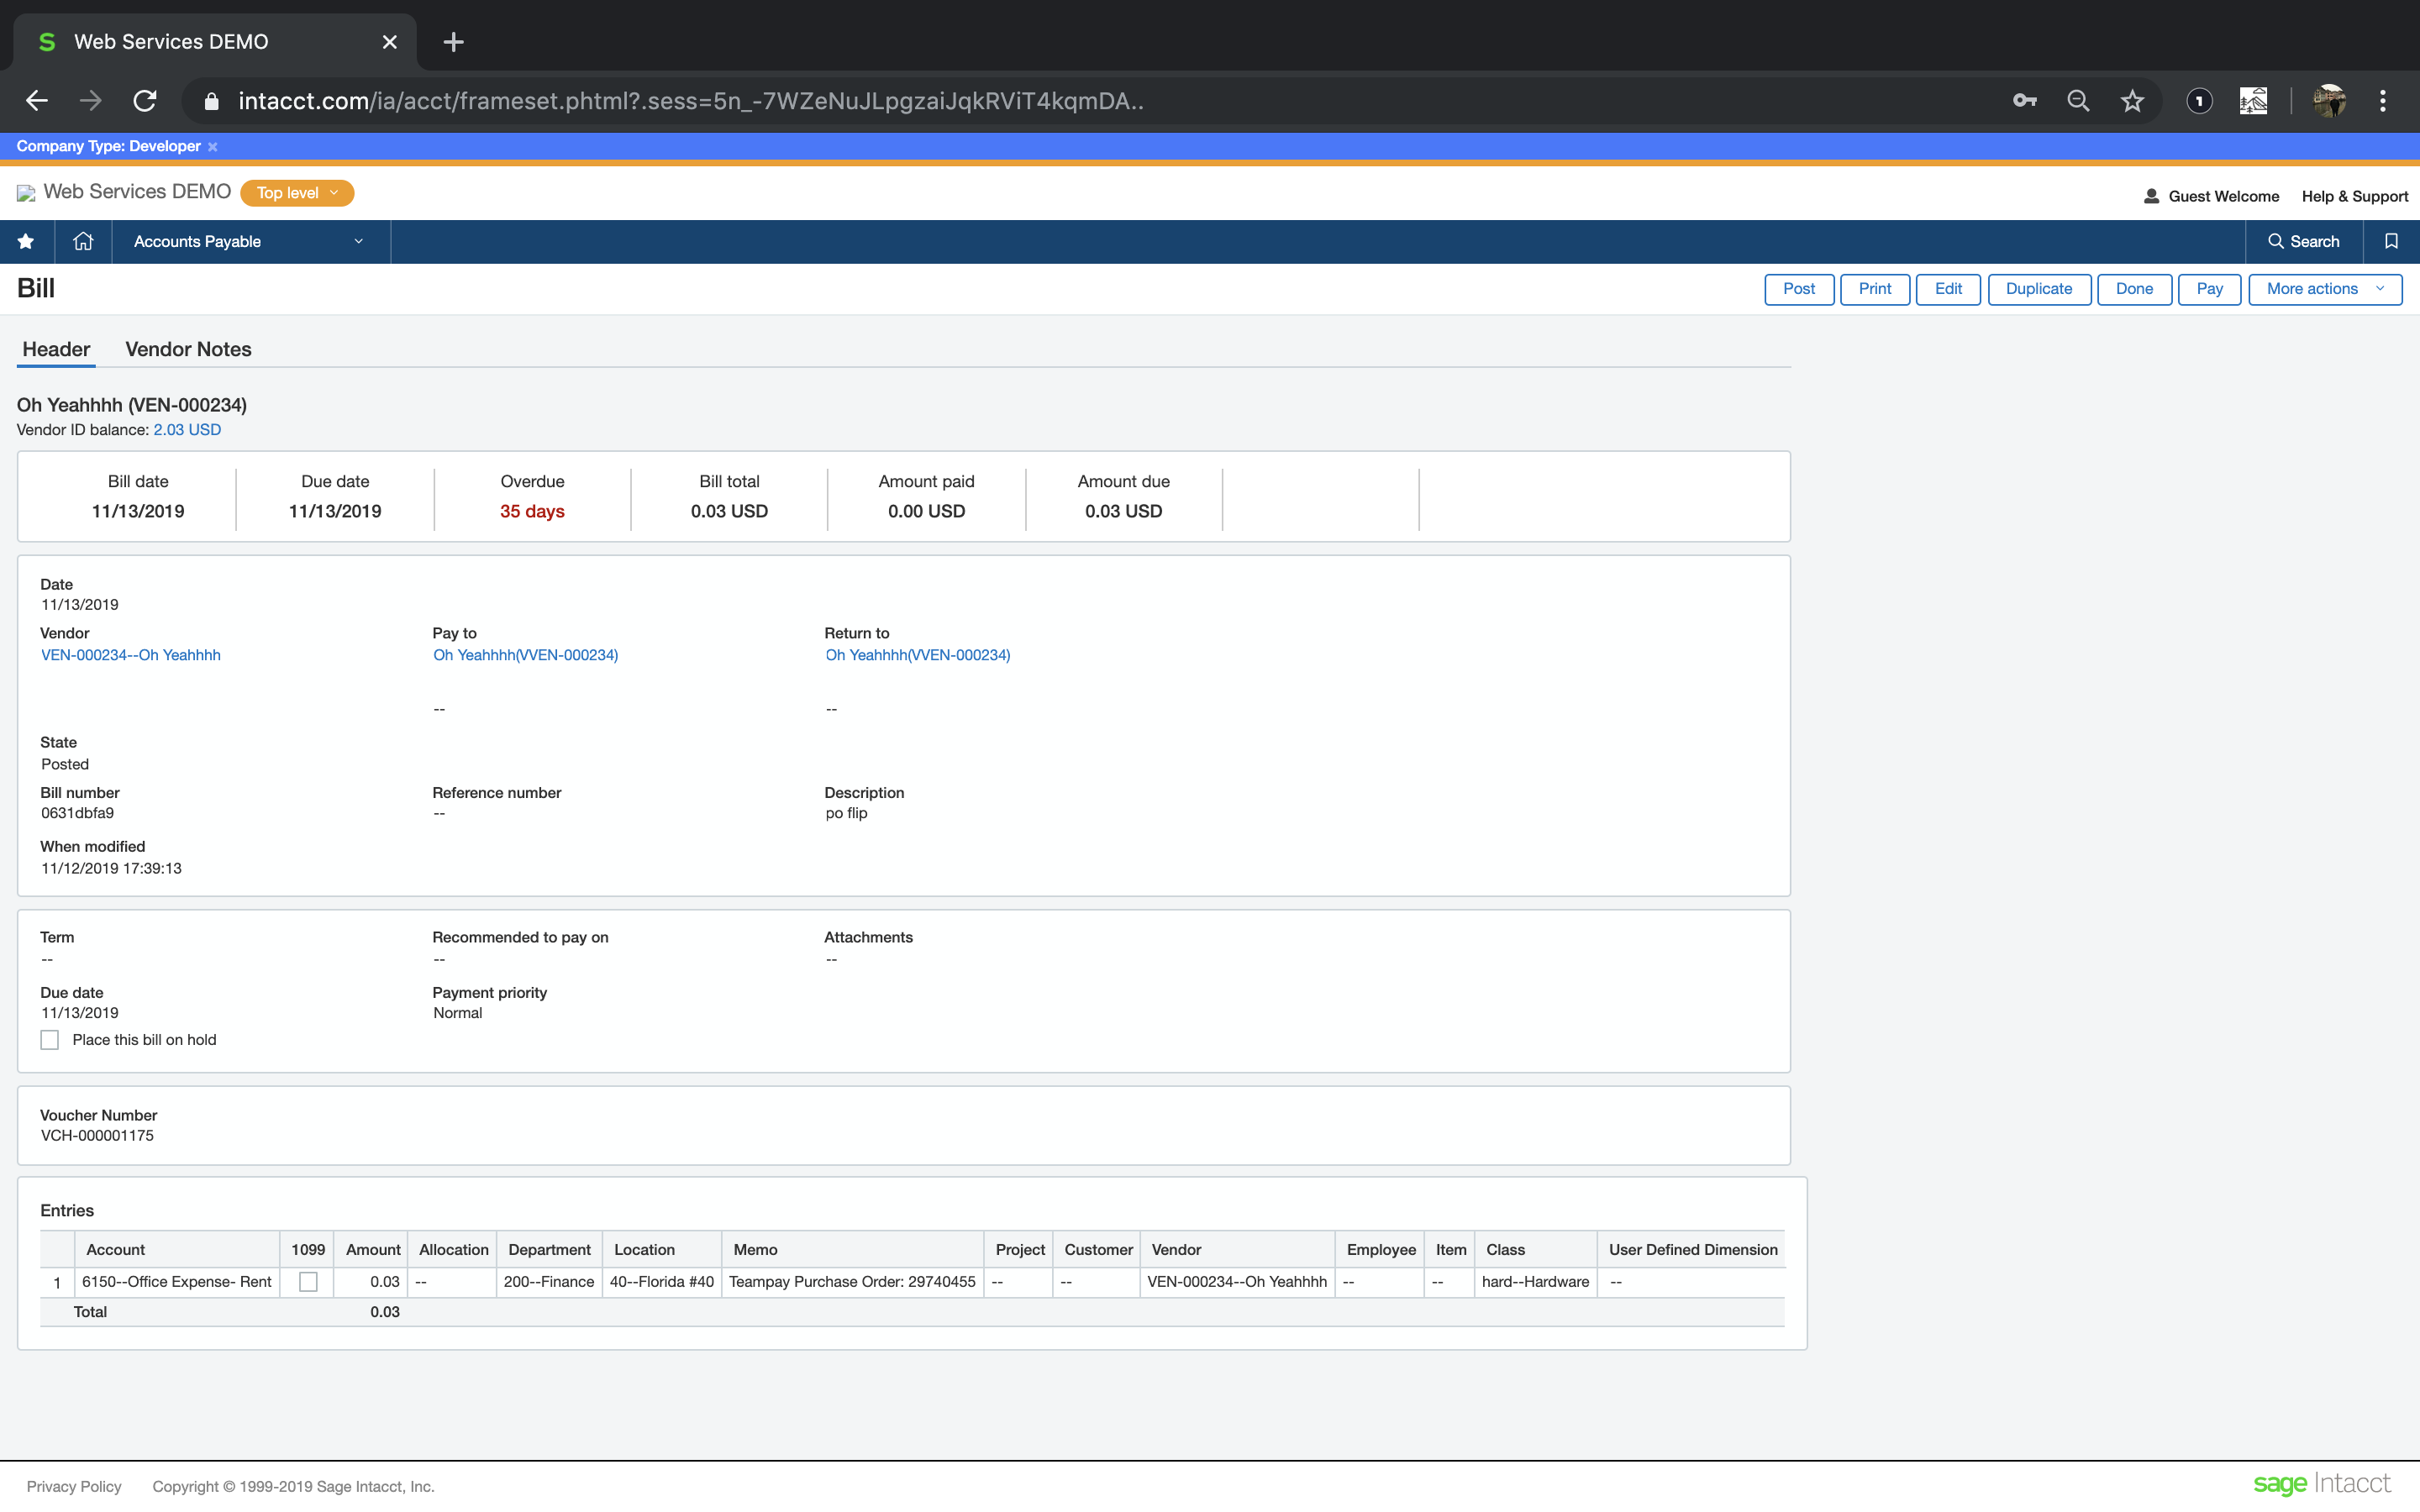This screenshot has width=2420, height=1512.
Task: Bookmark page with browser star icon
Action: (x=2132, y=101)
